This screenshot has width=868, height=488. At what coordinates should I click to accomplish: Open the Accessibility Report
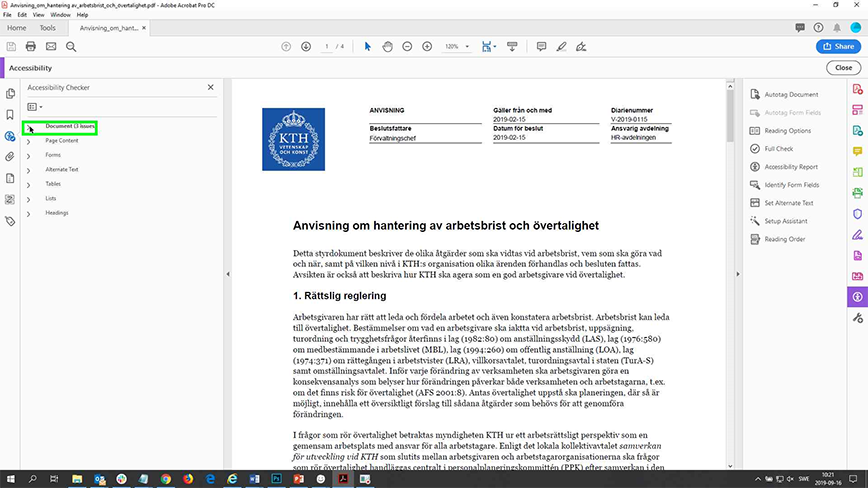(x=784, y=167)
